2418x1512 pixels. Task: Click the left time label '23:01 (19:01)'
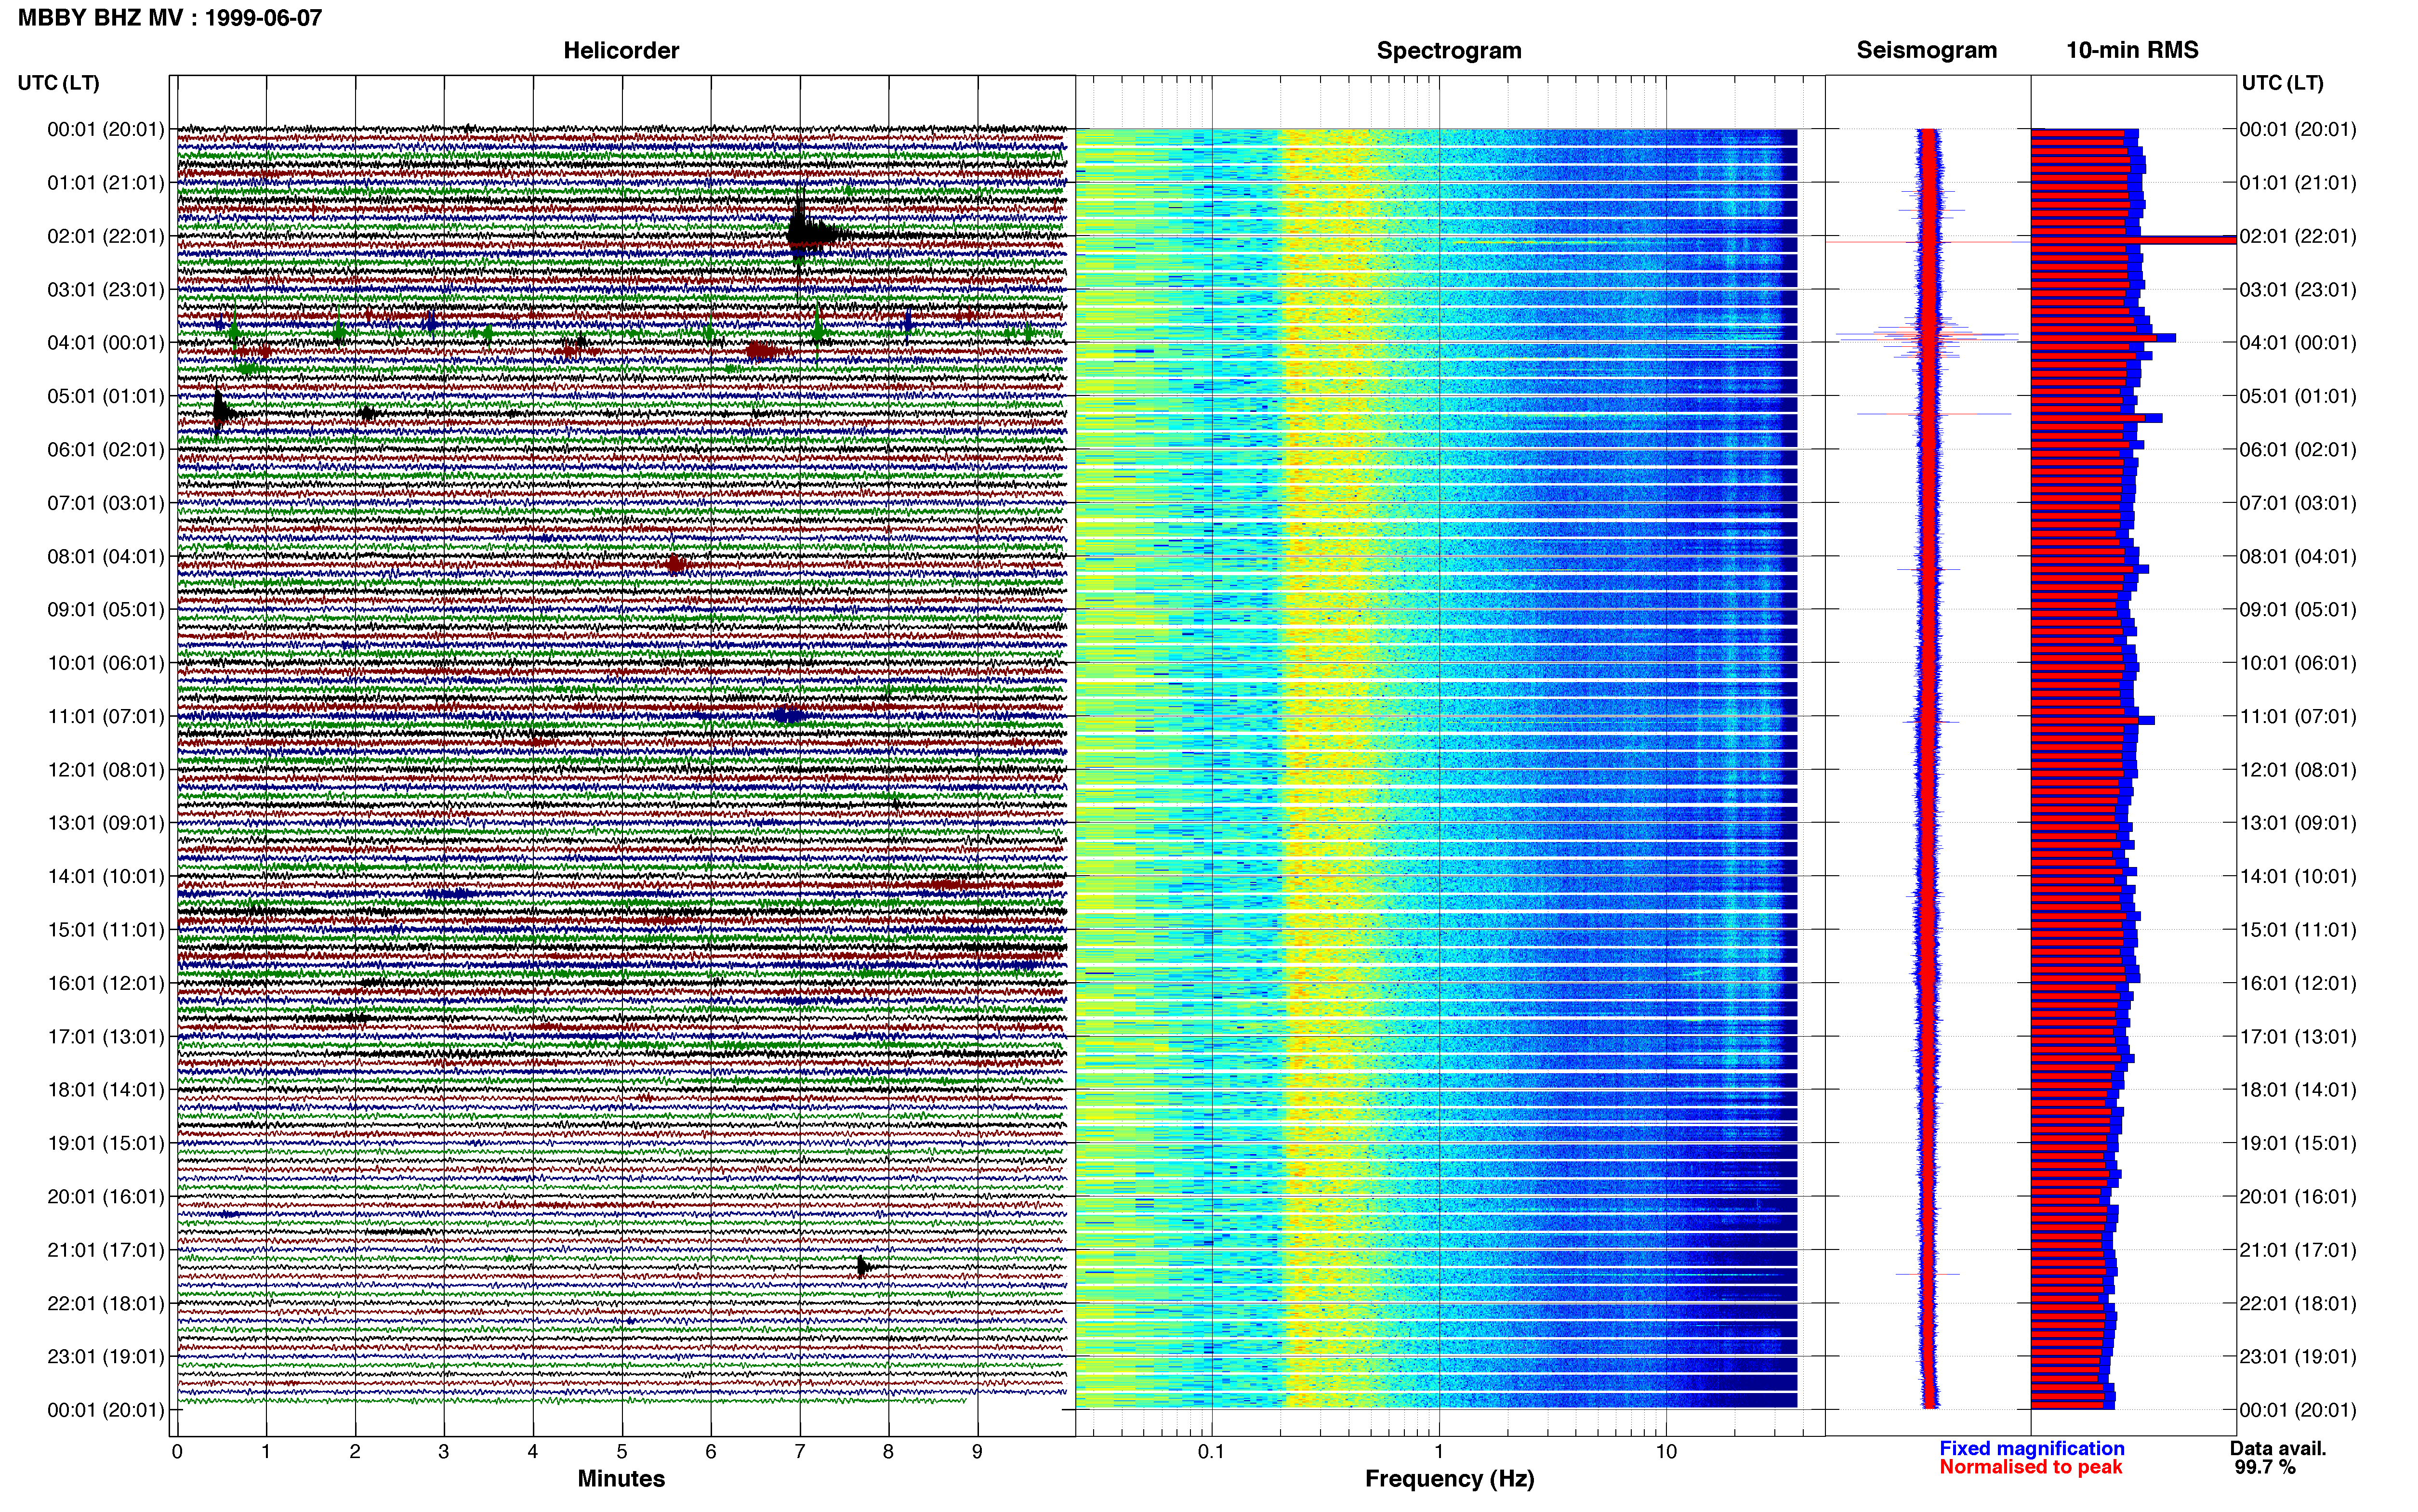pos(105,1357)
